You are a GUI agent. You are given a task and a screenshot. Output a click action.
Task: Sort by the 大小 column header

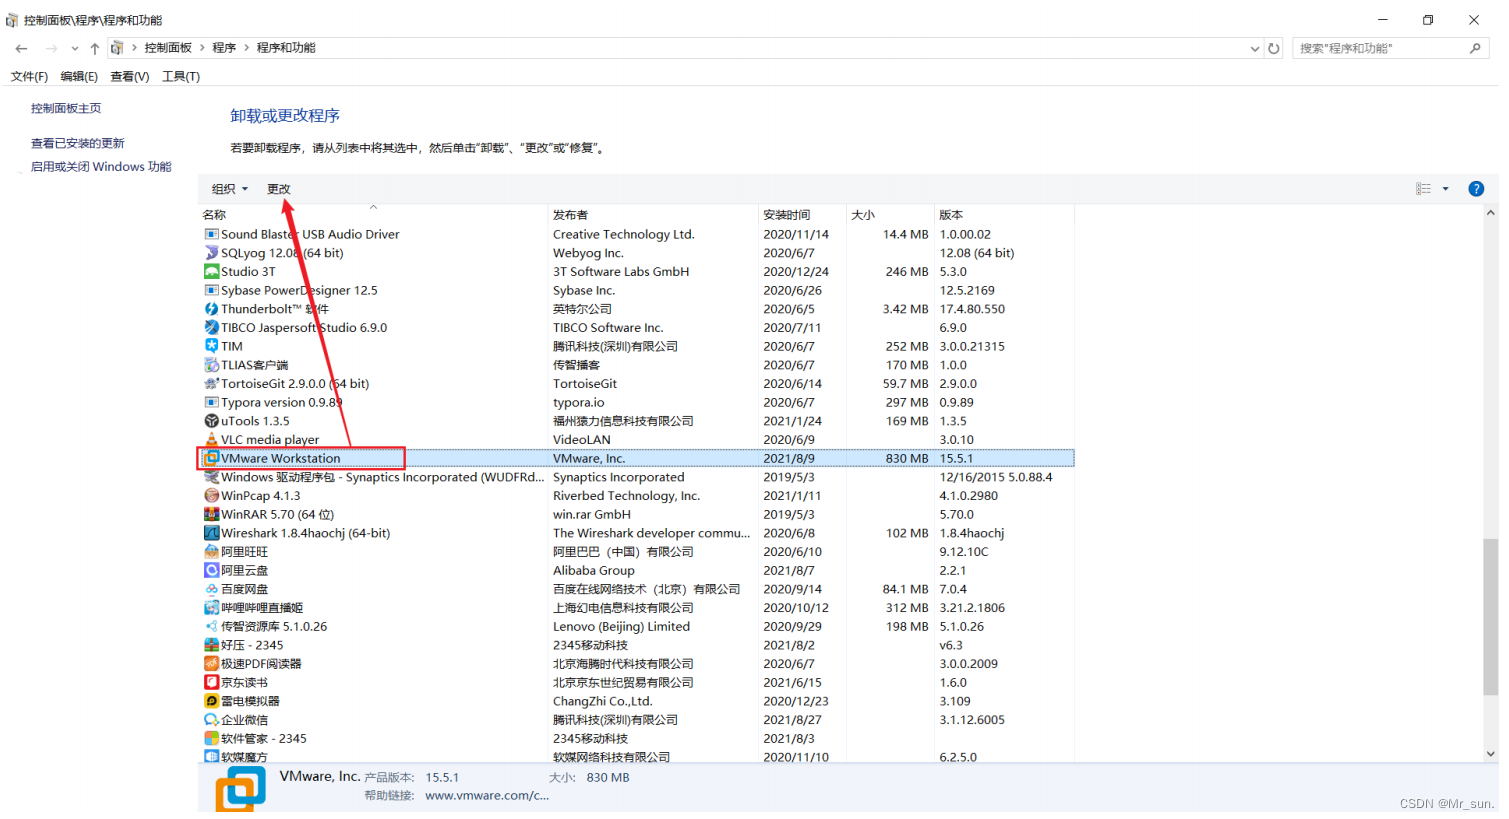pyautogui.click(x=890, y=214)
